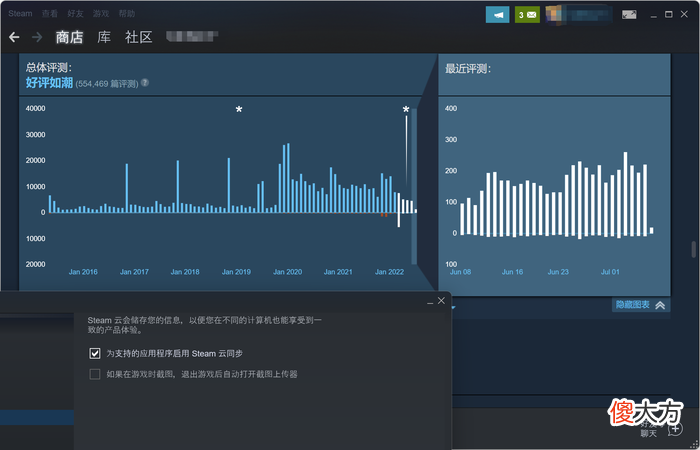Go back with the left arrow
Screen dimensions: 700x450
coord(14,37)
